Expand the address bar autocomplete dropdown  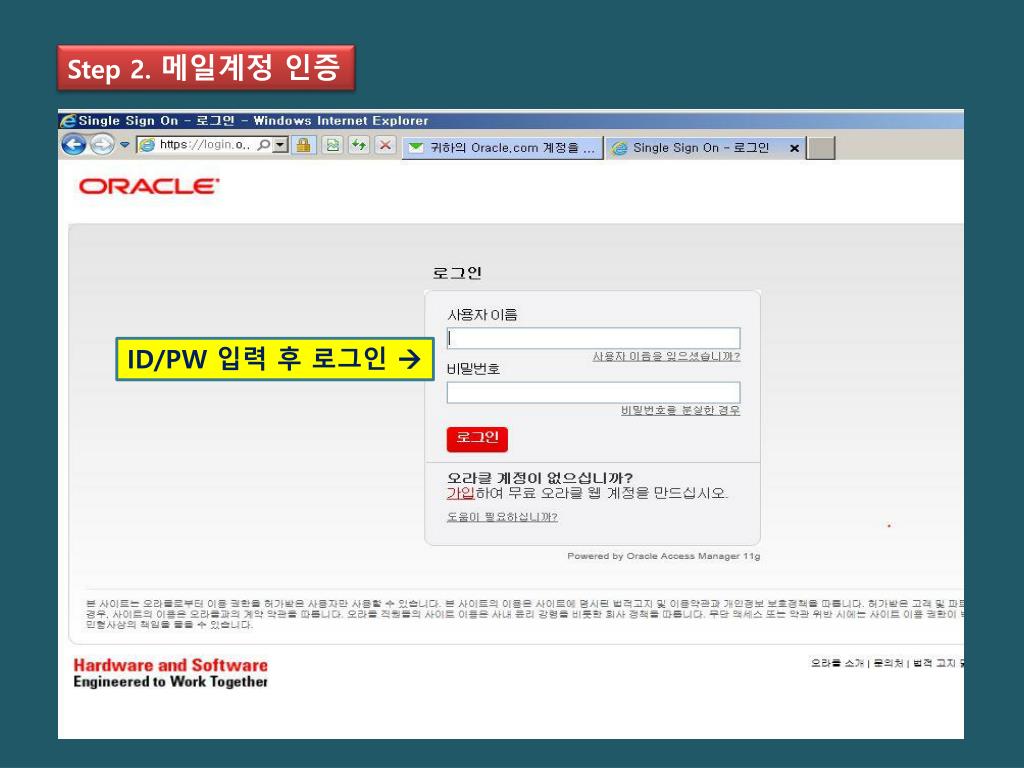pos(281,145)
